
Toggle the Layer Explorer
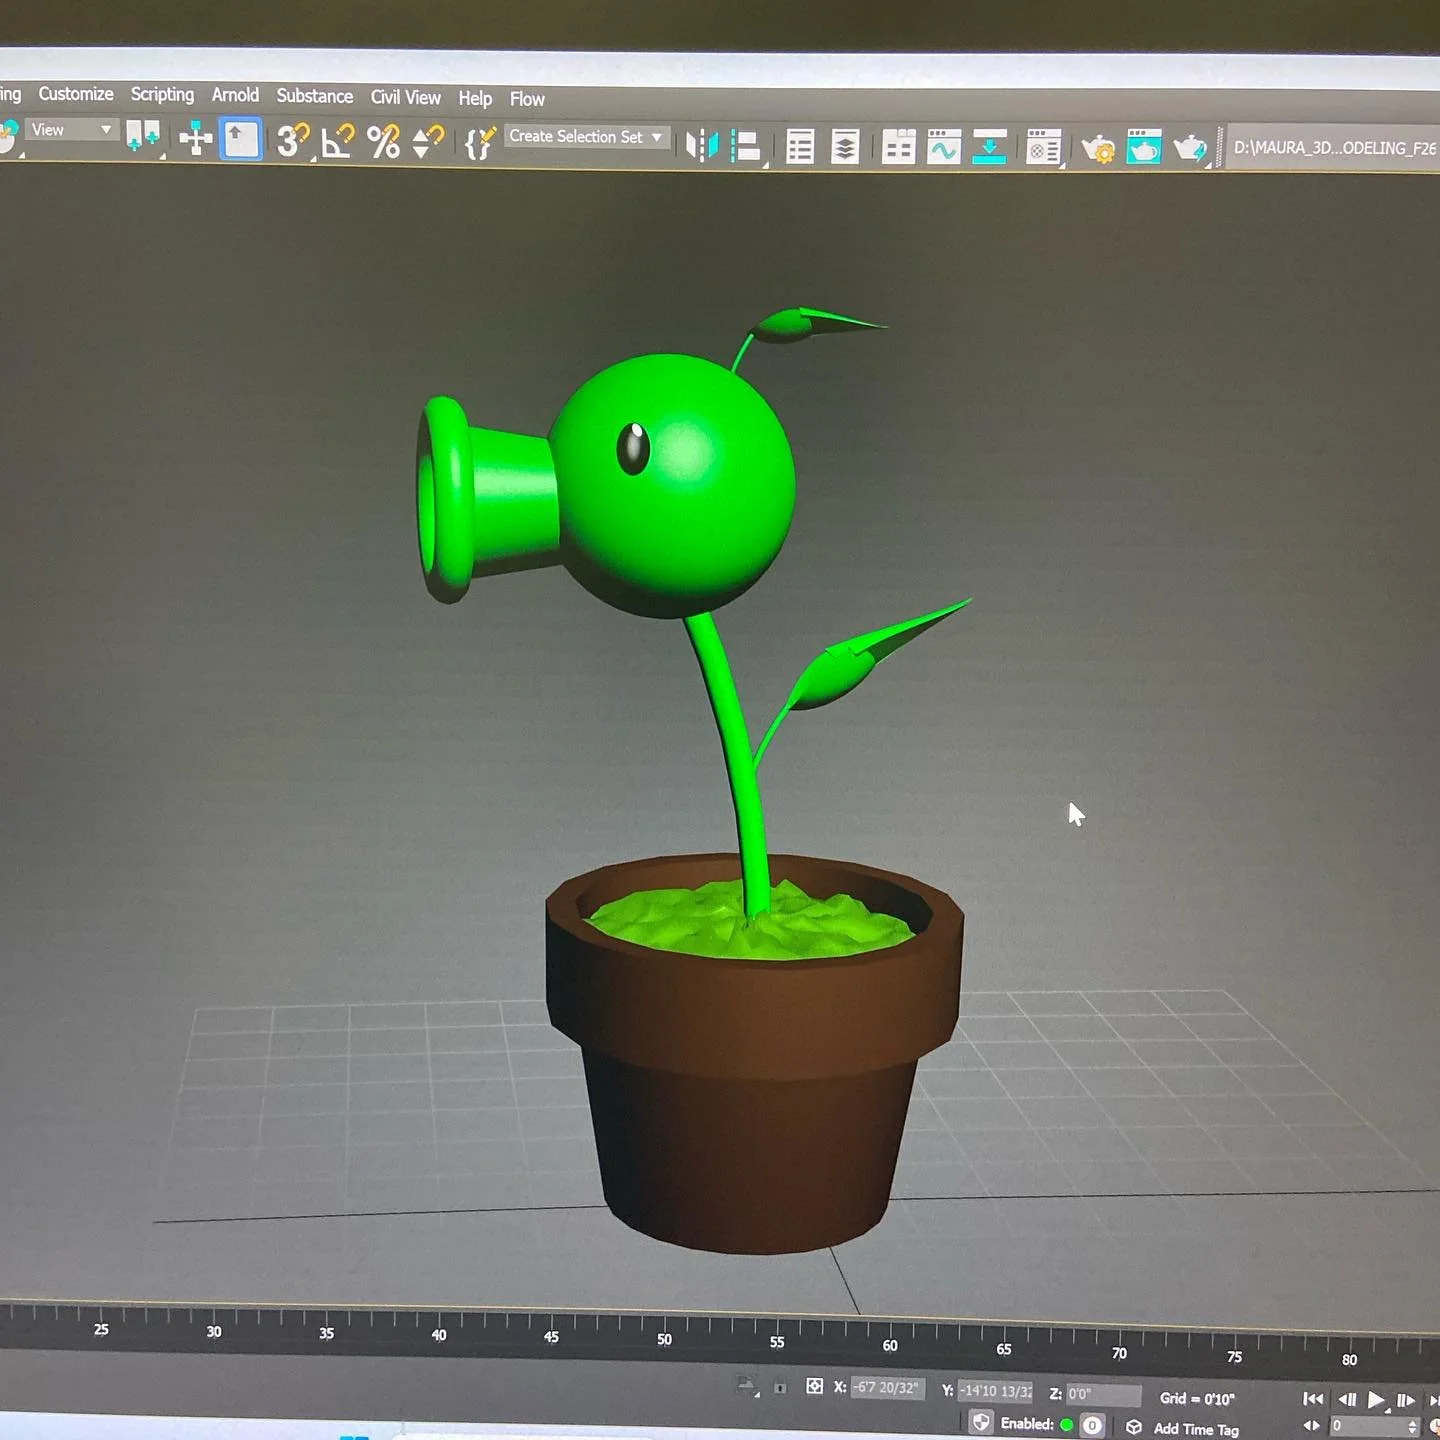[x=845, y=148]
